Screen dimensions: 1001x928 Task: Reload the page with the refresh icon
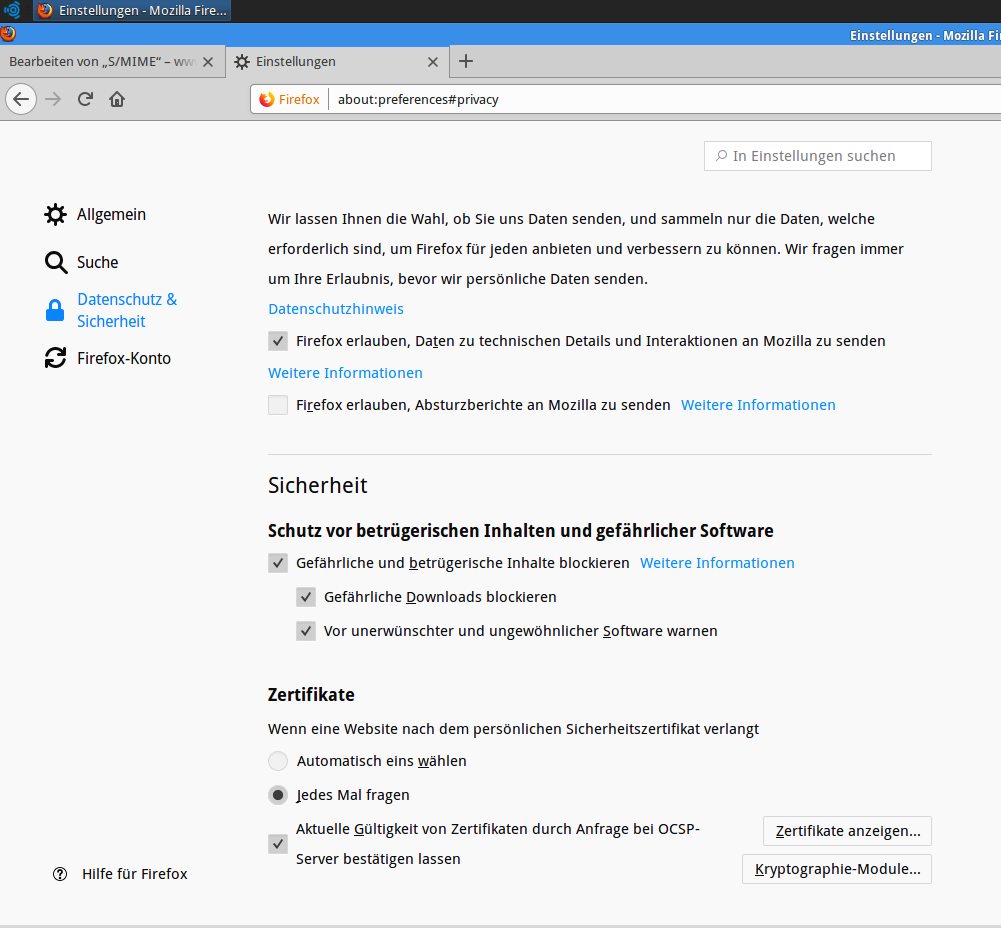click(85, 99)
